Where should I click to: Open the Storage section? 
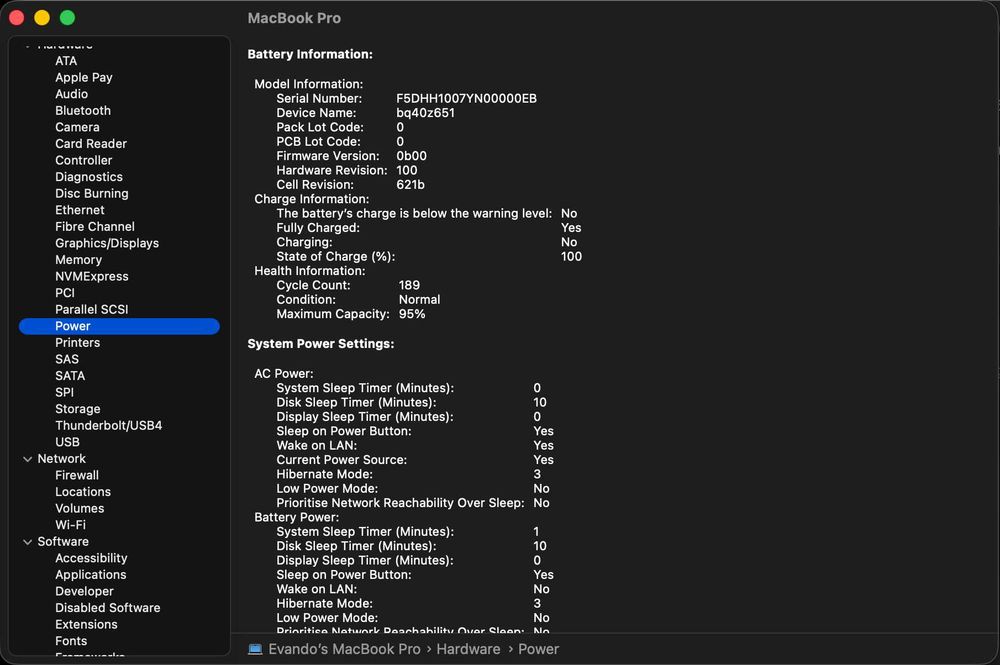(78, 409)
